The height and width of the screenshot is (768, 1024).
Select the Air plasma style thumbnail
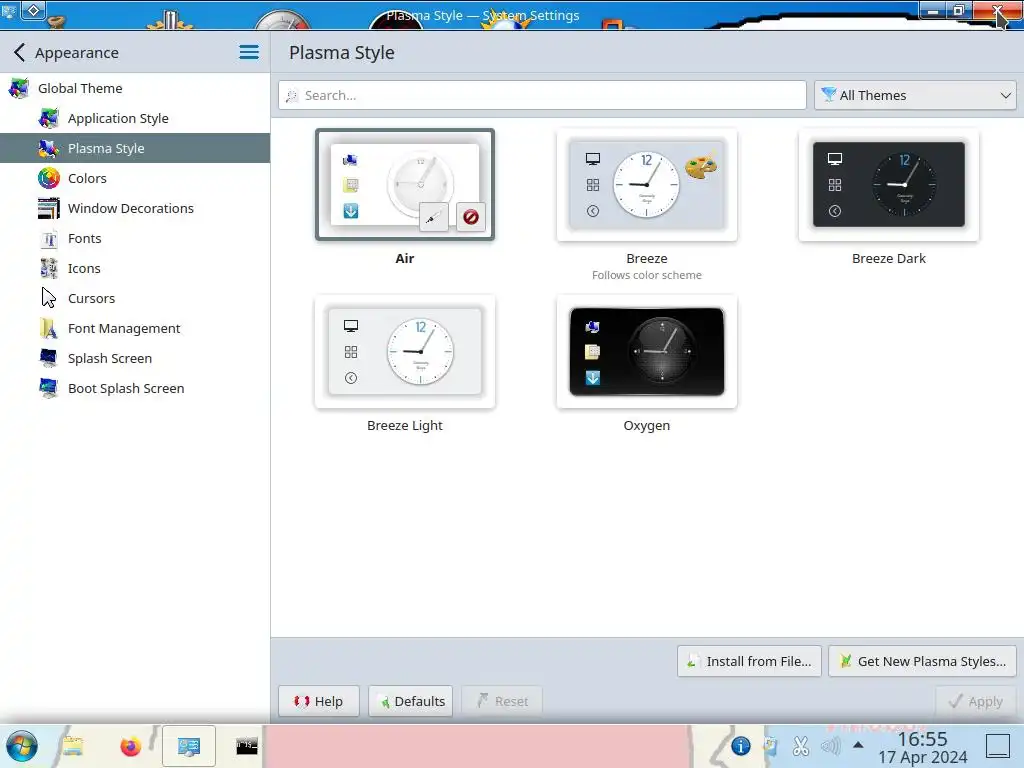[405, 185]
